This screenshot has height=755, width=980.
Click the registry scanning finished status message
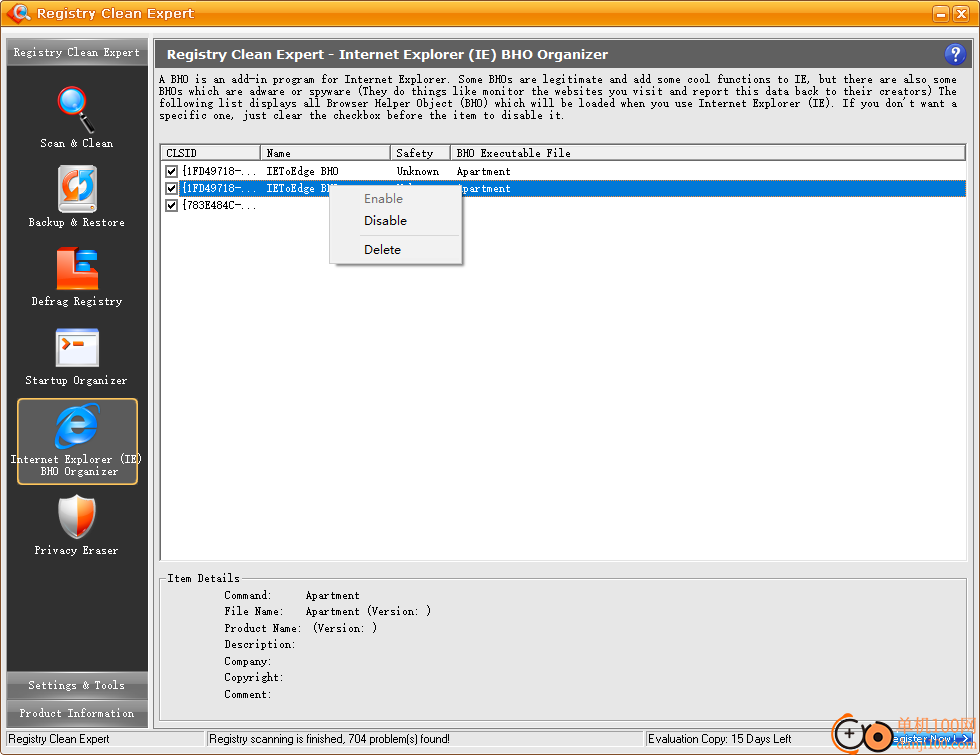pyautogui.click(x=329, y=739)
